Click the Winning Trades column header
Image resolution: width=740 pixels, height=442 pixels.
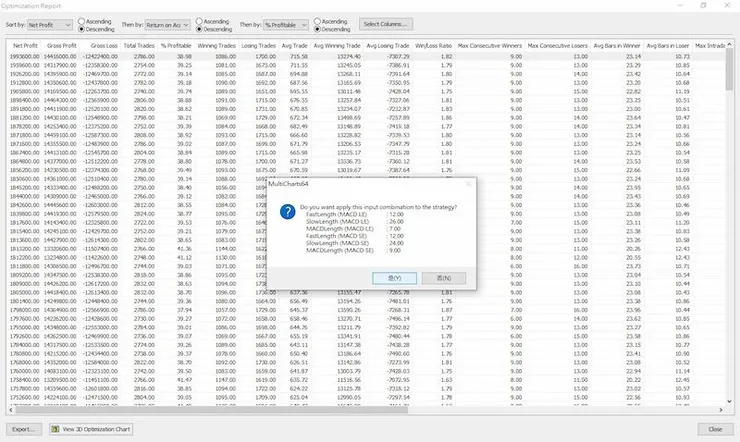(216, 46)
